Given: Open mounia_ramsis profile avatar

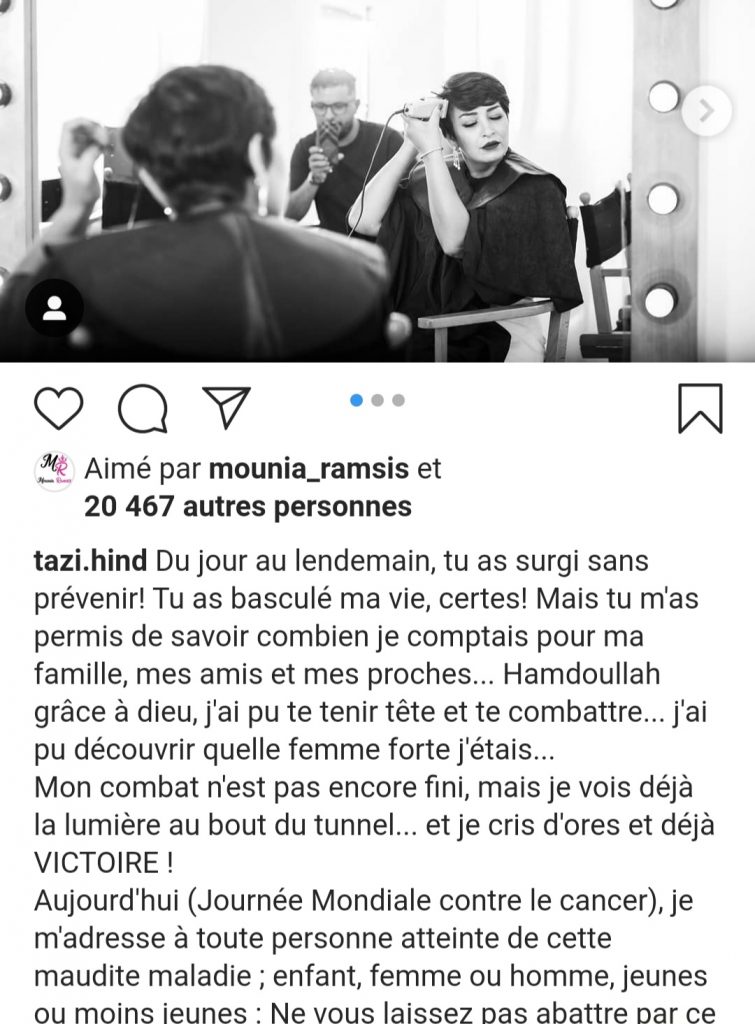Looking at the screenshot, I should (54, 470).
